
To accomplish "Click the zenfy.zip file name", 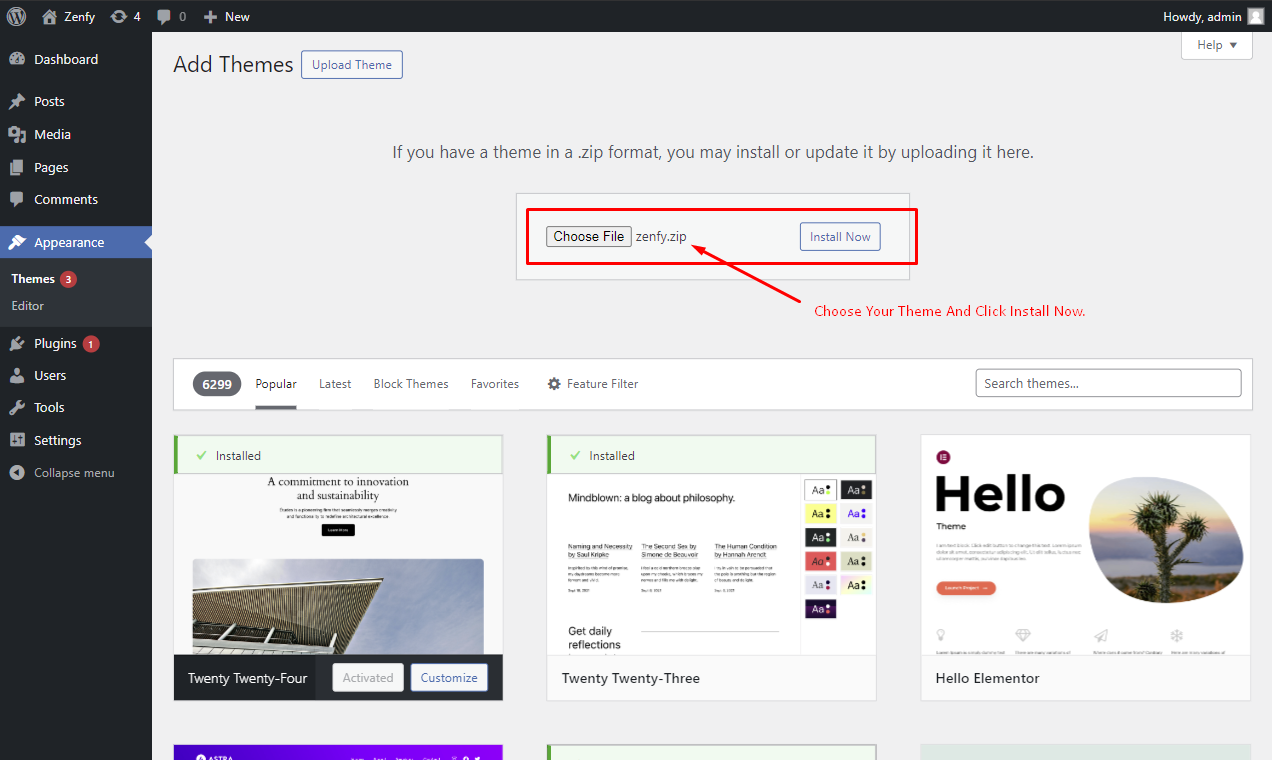I will [x=661, y=237].
